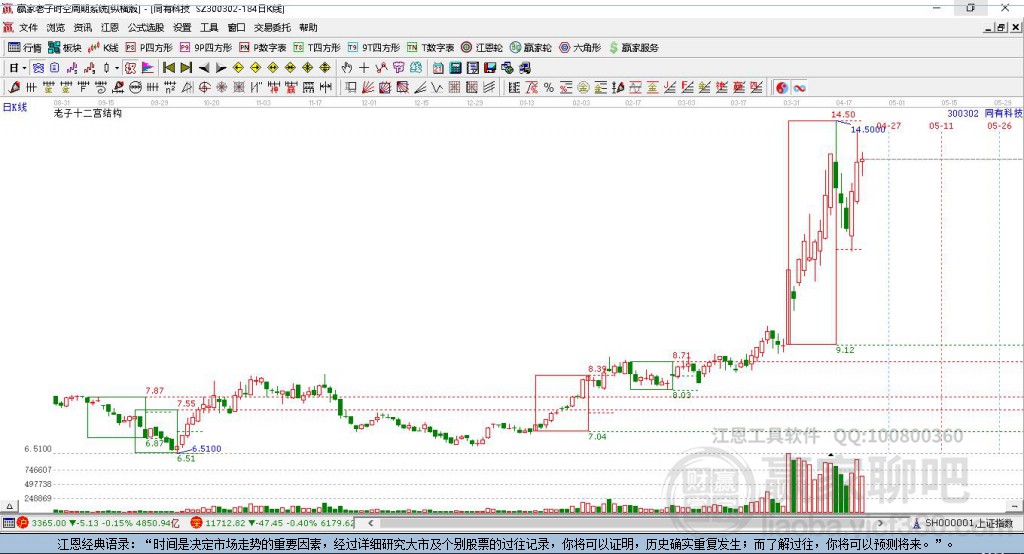Click the 14.5000 price label
The width and height of the screenshot is (1024, 554).
click(868, 129)
